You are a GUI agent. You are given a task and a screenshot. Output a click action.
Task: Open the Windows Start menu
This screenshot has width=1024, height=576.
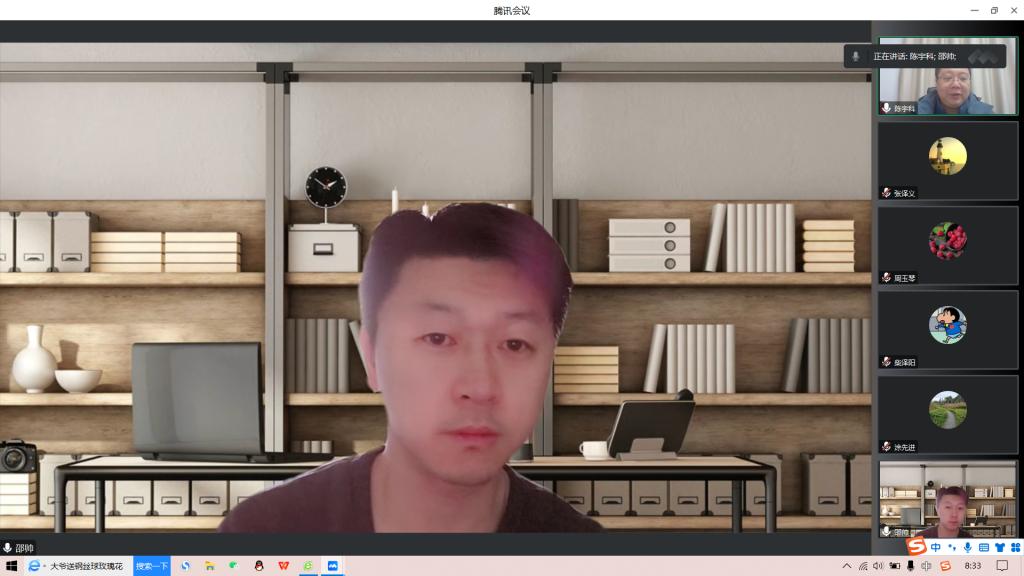click(x=12, y=566)
